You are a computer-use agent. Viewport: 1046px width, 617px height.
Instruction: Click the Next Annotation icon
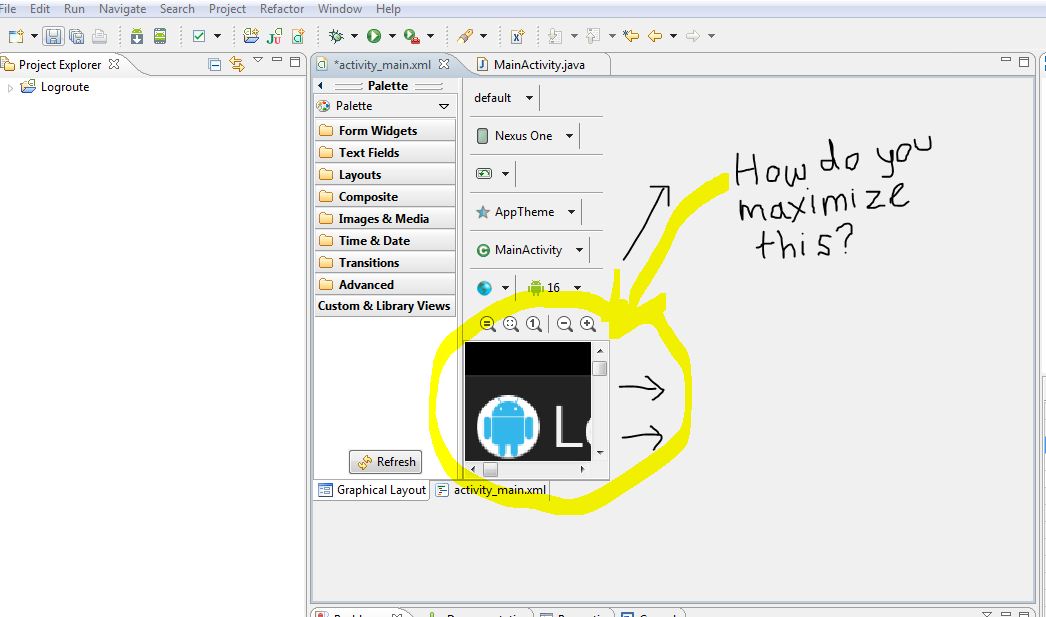(x=555, y=36)
